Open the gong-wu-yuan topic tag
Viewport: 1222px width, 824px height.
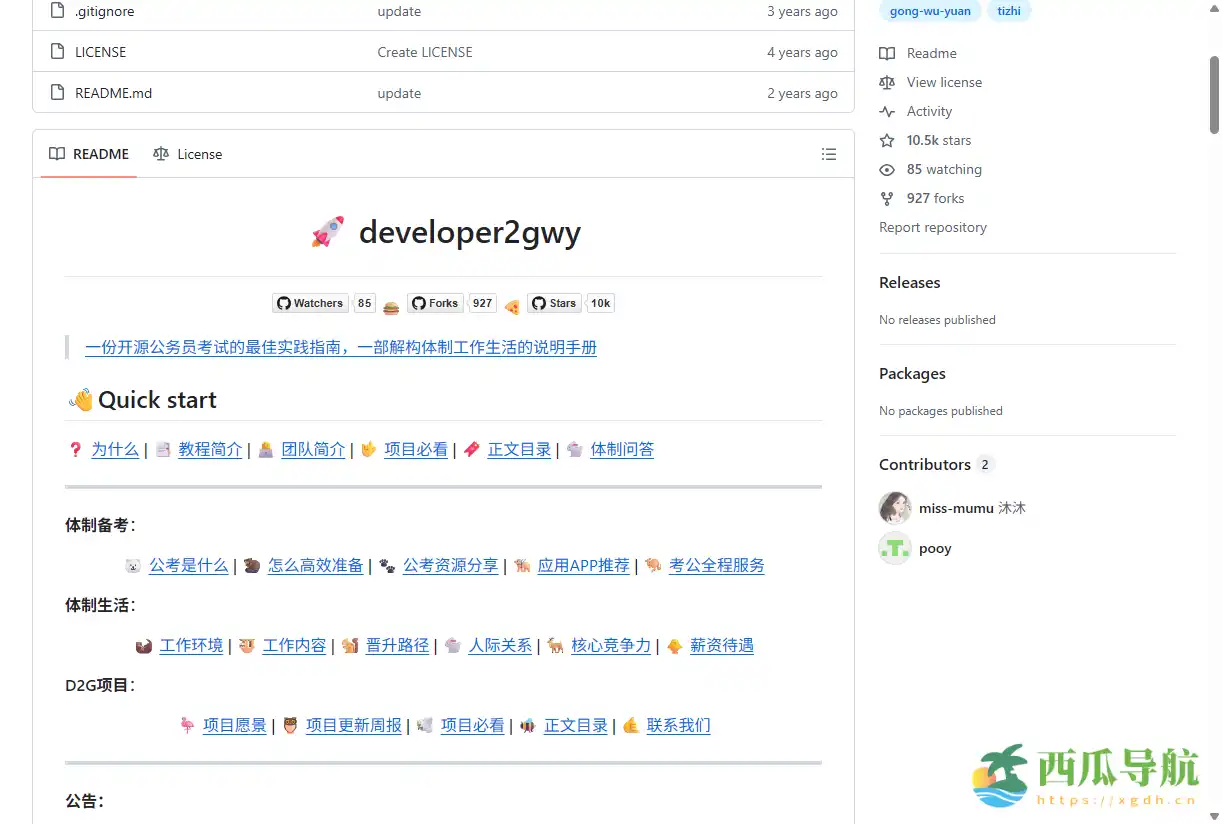[930, 11]
